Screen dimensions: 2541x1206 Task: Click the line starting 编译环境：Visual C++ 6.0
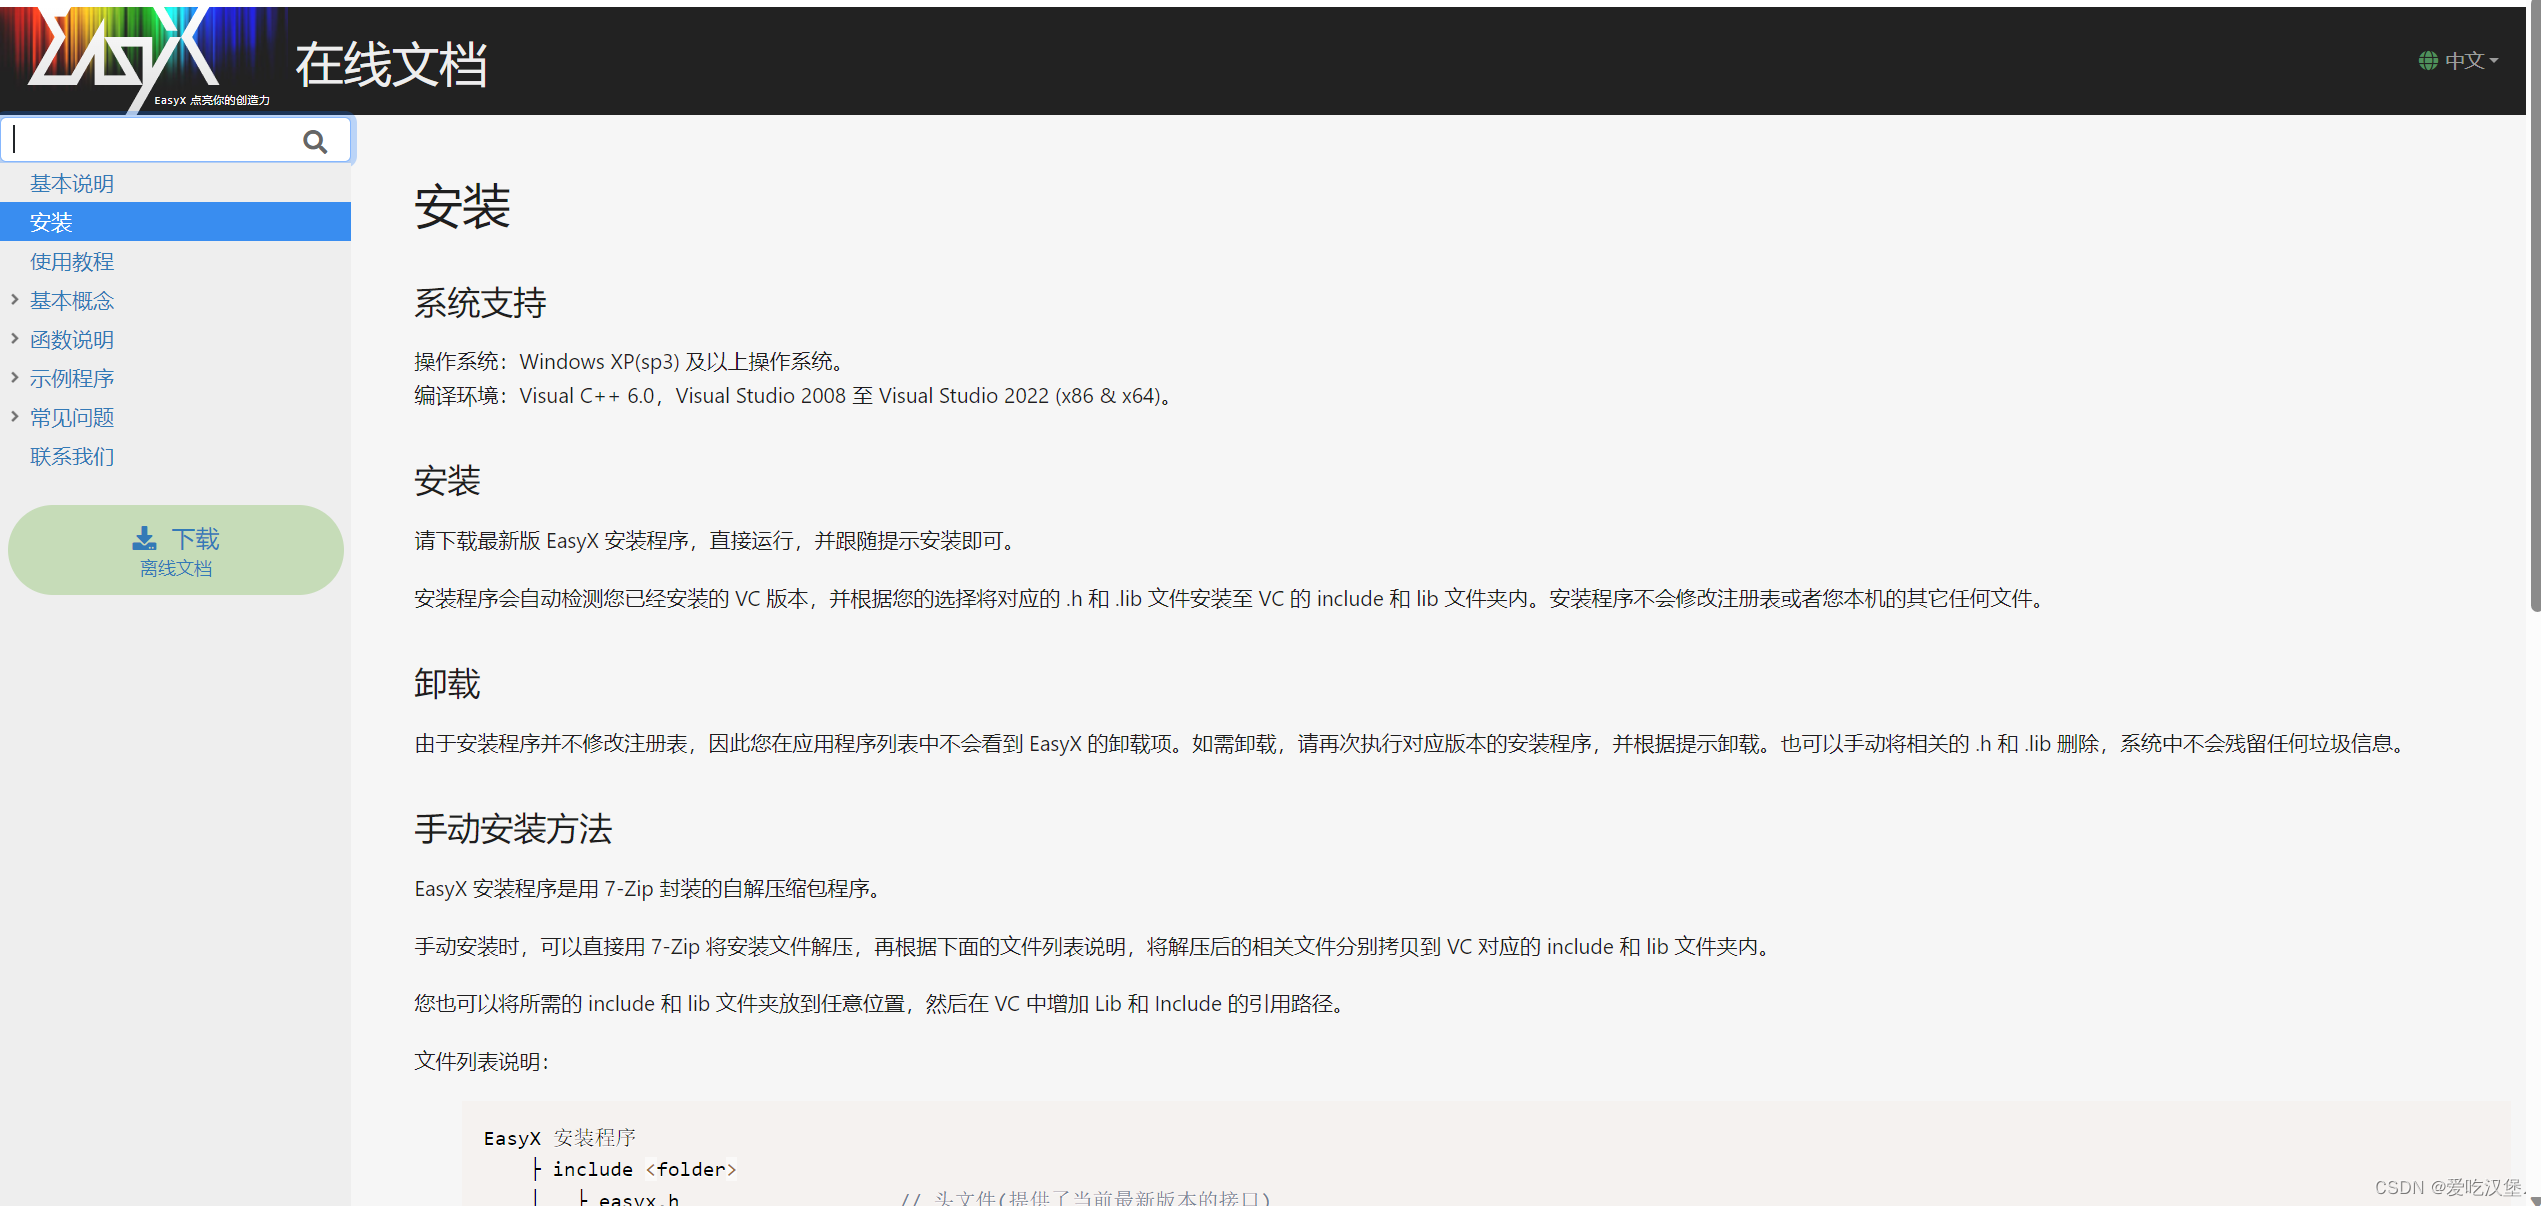coord(795,395)
